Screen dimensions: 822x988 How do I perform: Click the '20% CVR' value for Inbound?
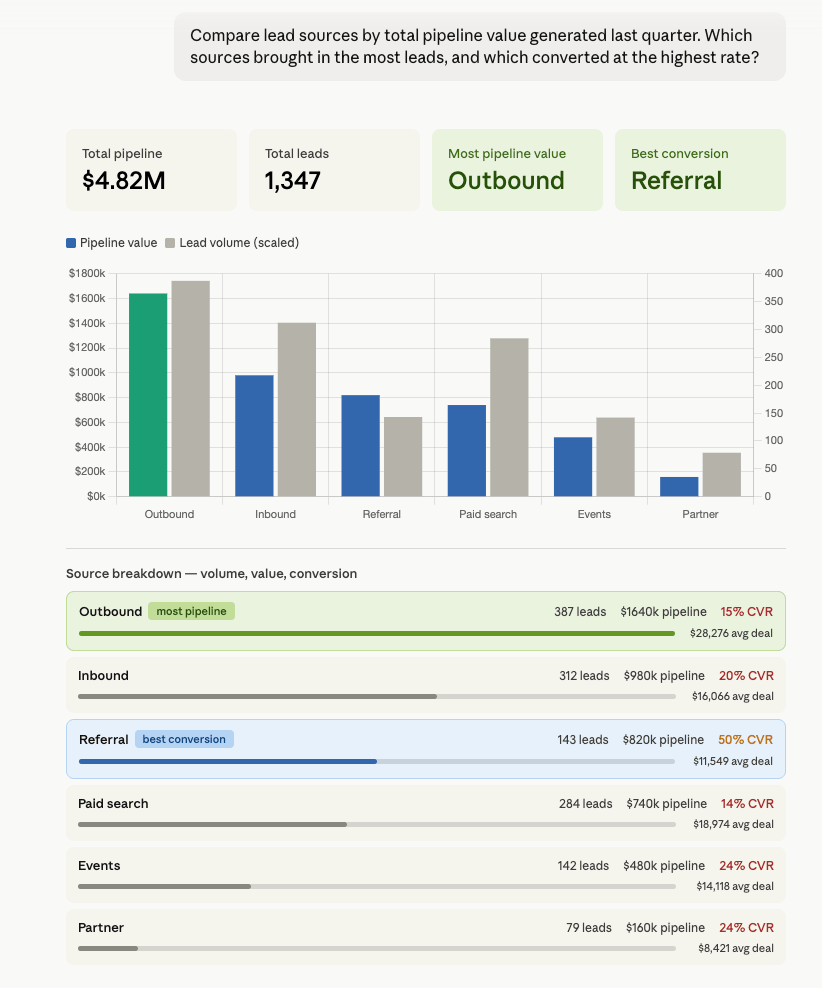(x=746, y=675)
